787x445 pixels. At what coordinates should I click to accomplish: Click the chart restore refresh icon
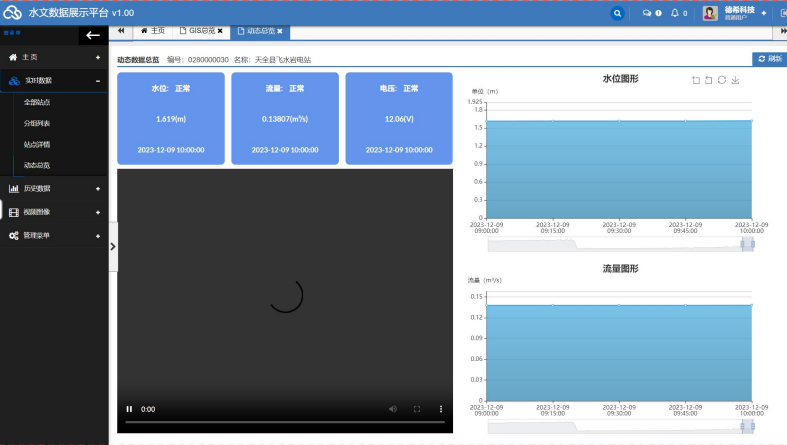tap(722, 80)
